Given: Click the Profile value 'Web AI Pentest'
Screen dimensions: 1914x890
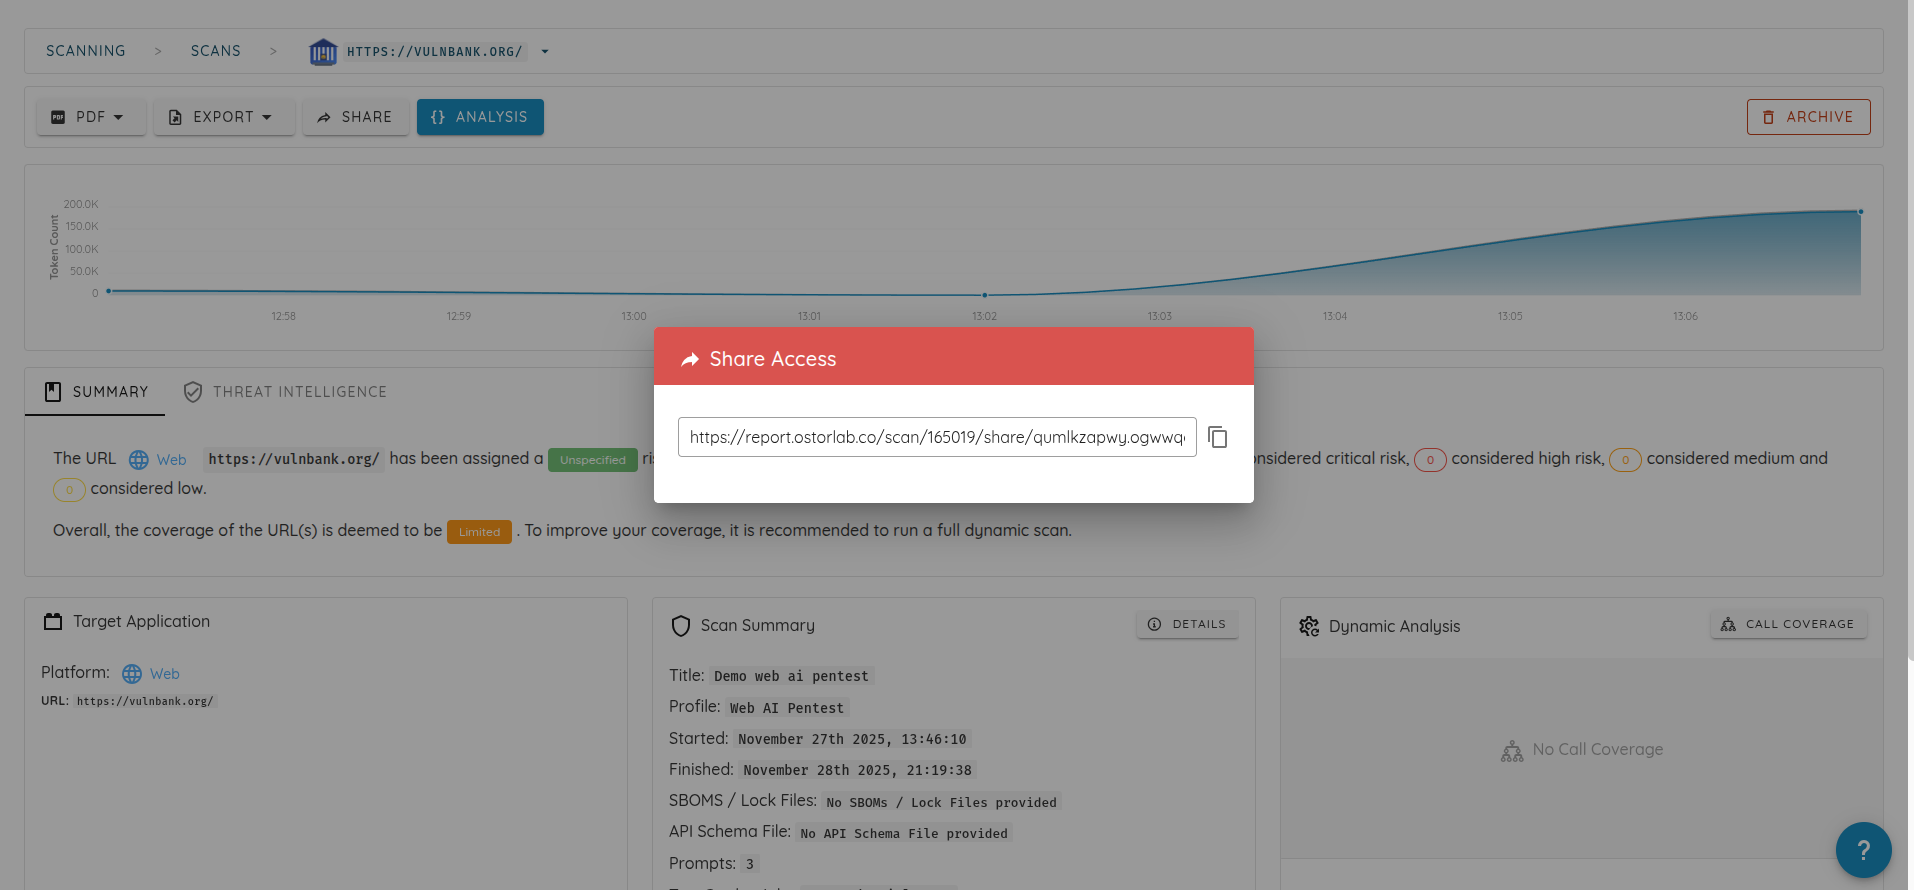Looking at the screenshot, I should (787, 708).
